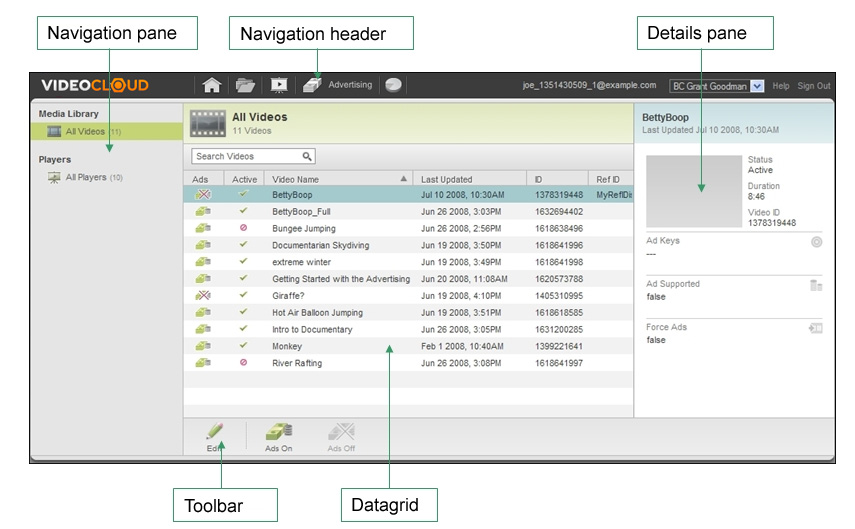Viewport: 855px width, 529px height.
Task: Click the search magnifier icon
Action: click(x=307, y=157)
